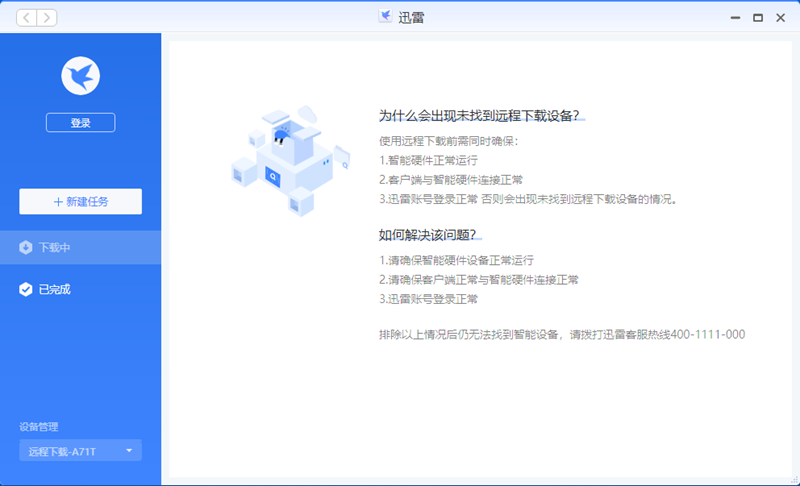This screenshot has height=486, width=800.
Task: Click the Xunlei logo icon in title bar
Action: (385, 16)
